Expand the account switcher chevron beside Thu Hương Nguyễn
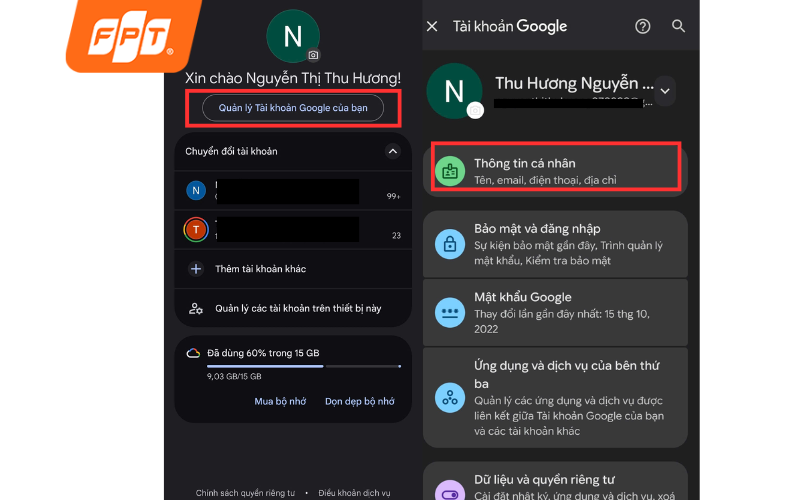Screen dimensions: 800x500 (x=665, y=91)
